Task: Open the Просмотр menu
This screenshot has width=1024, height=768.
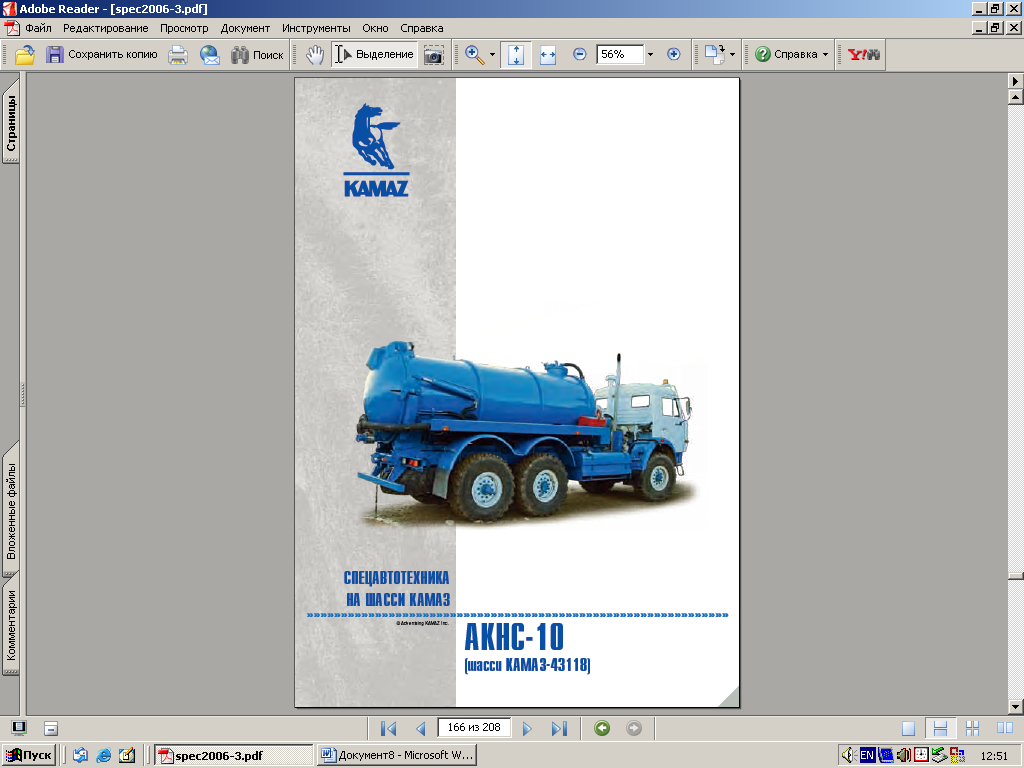Action: tap(184, 28)
